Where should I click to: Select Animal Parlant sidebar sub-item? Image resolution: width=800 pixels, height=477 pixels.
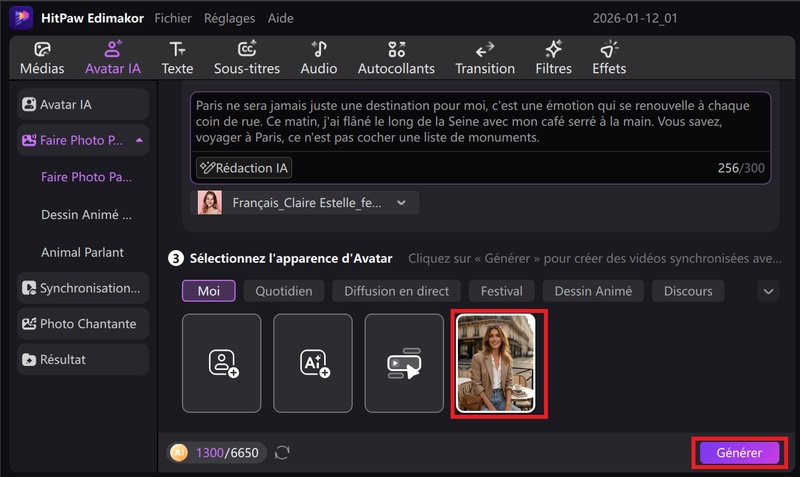(x=83, y=253)
